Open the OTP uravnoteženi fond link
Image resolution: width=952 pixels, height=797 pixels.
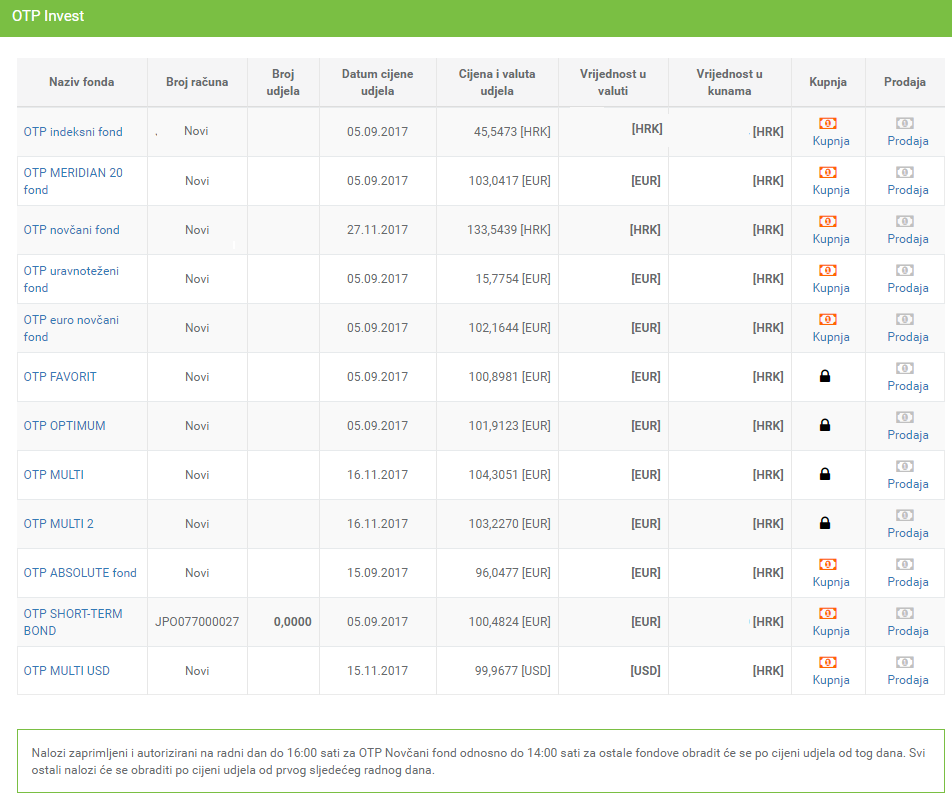[71, 279]
